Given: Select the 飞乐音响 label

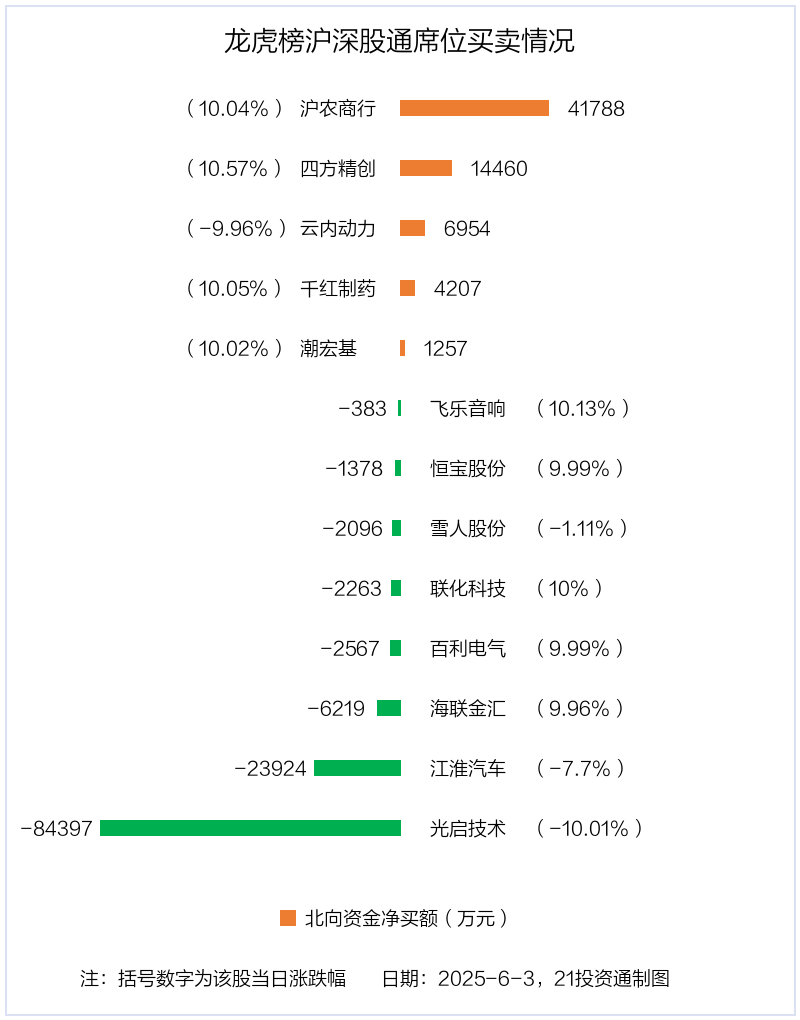Looking at the screenshot, I should click(x=468, y=408).
